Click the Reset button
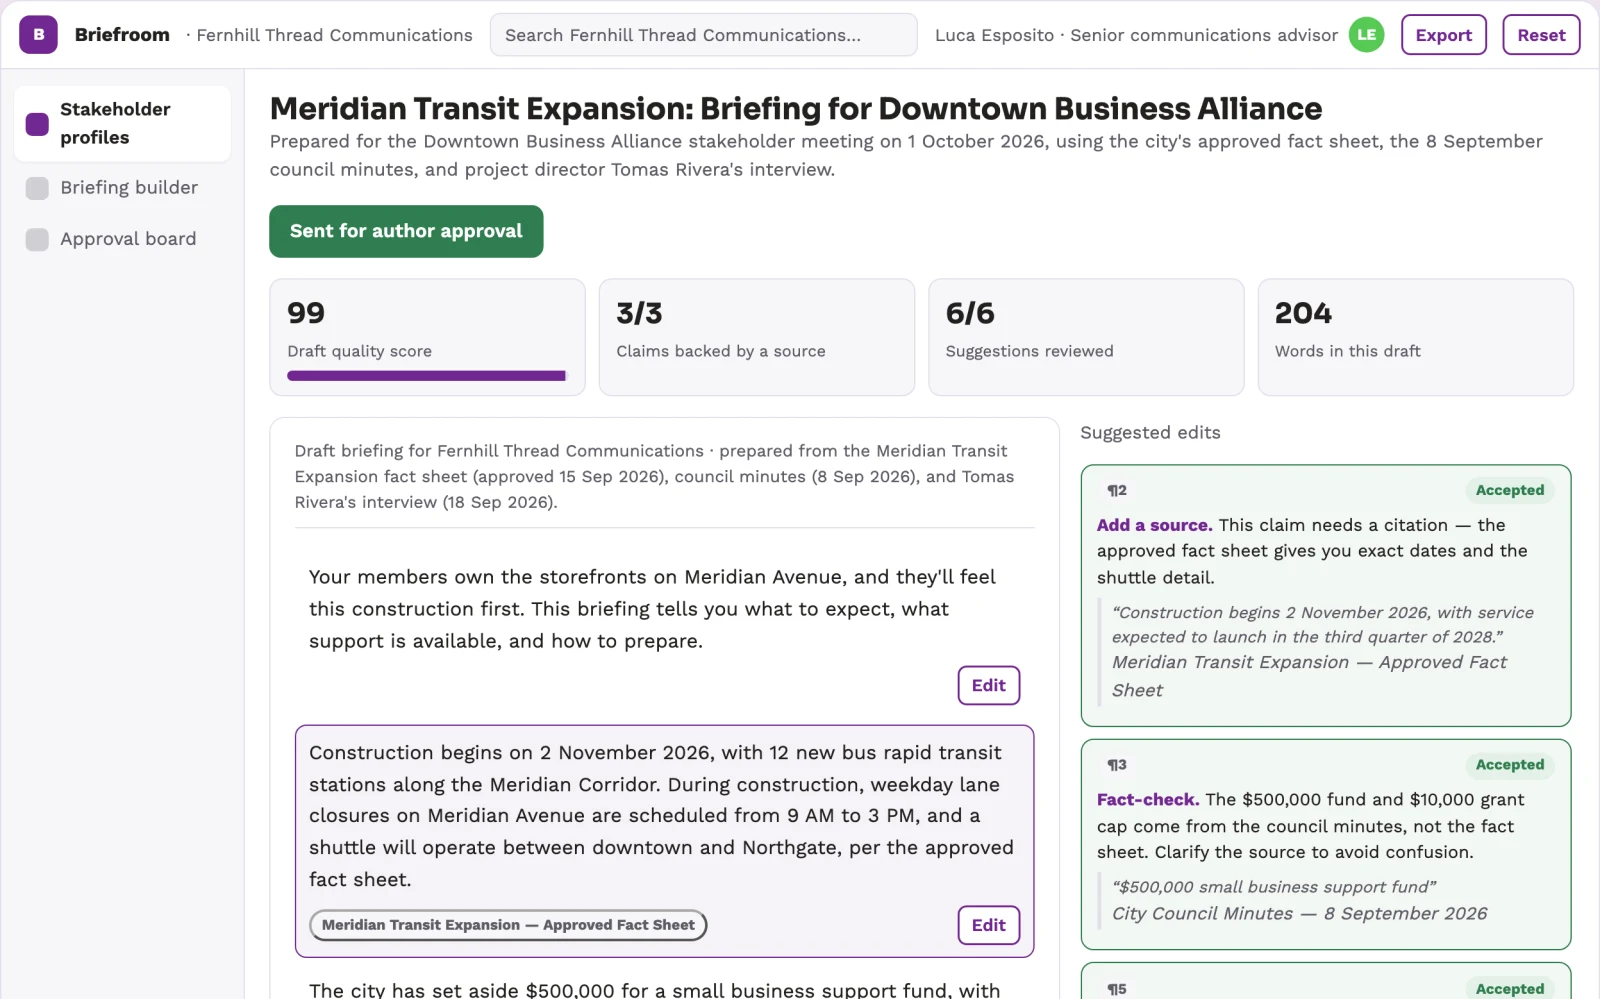This screenshot has width=1600, height=999. point(1541,35)
